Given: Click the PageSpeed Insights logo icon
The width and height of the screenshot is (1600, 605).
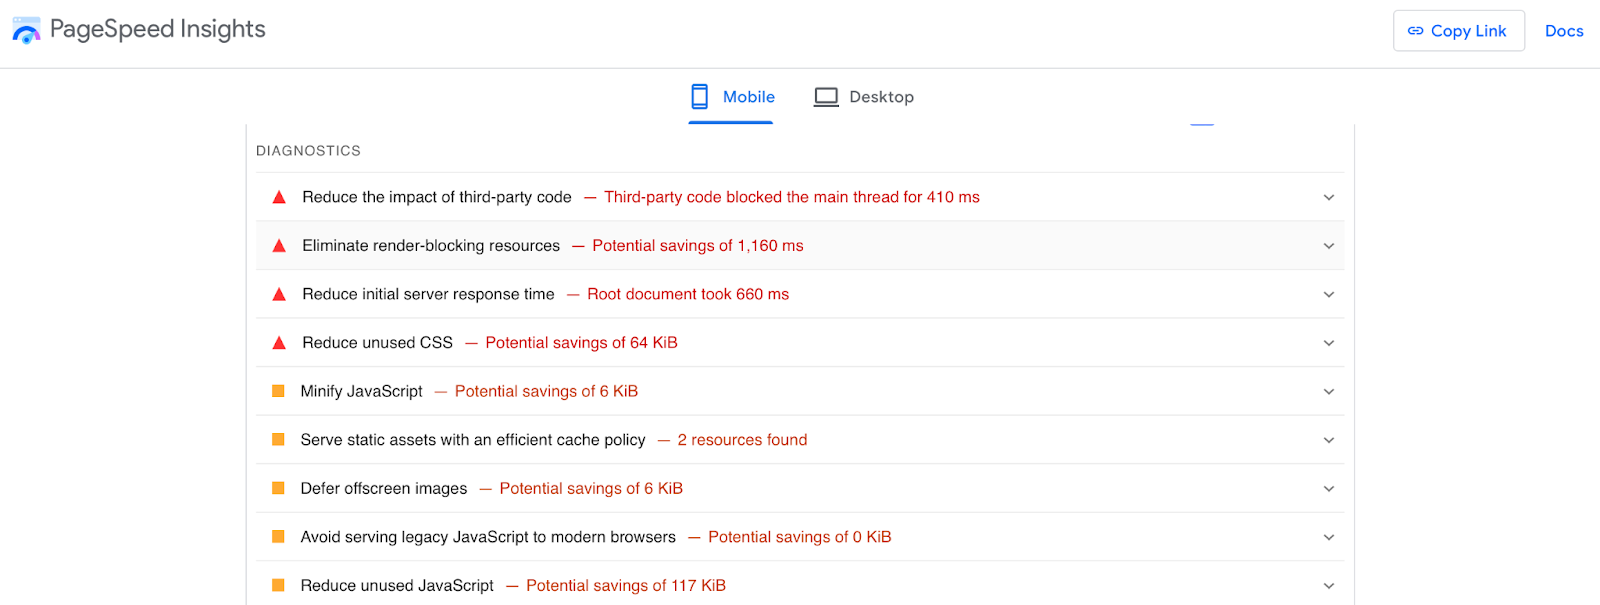Looking at the screenshot, I should [26, 30].
